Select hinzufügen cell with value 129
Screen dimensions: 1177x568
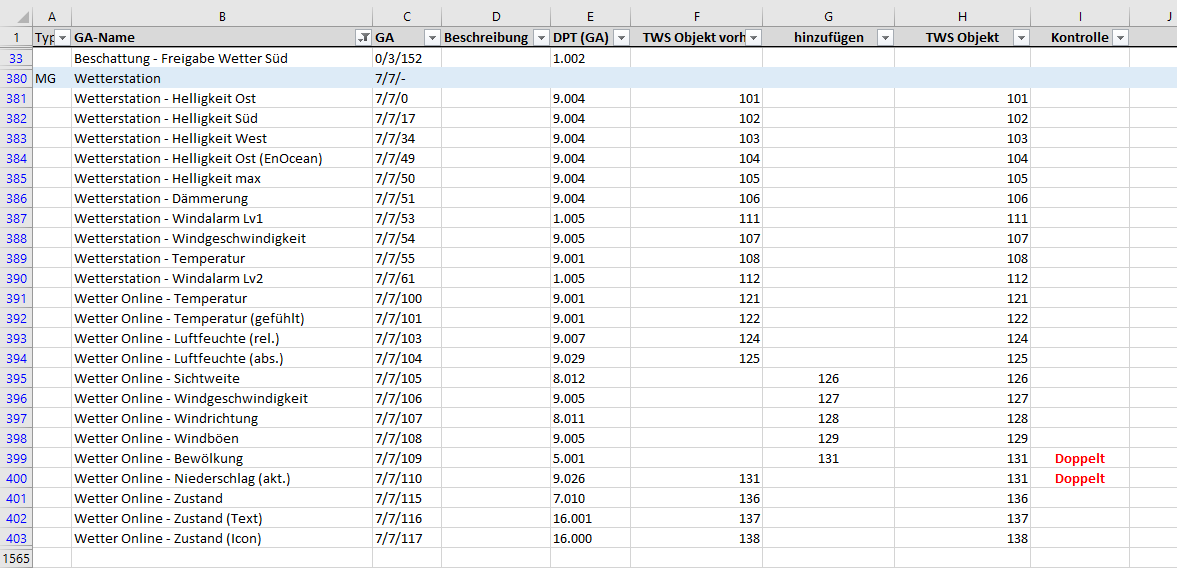(829, 438)
